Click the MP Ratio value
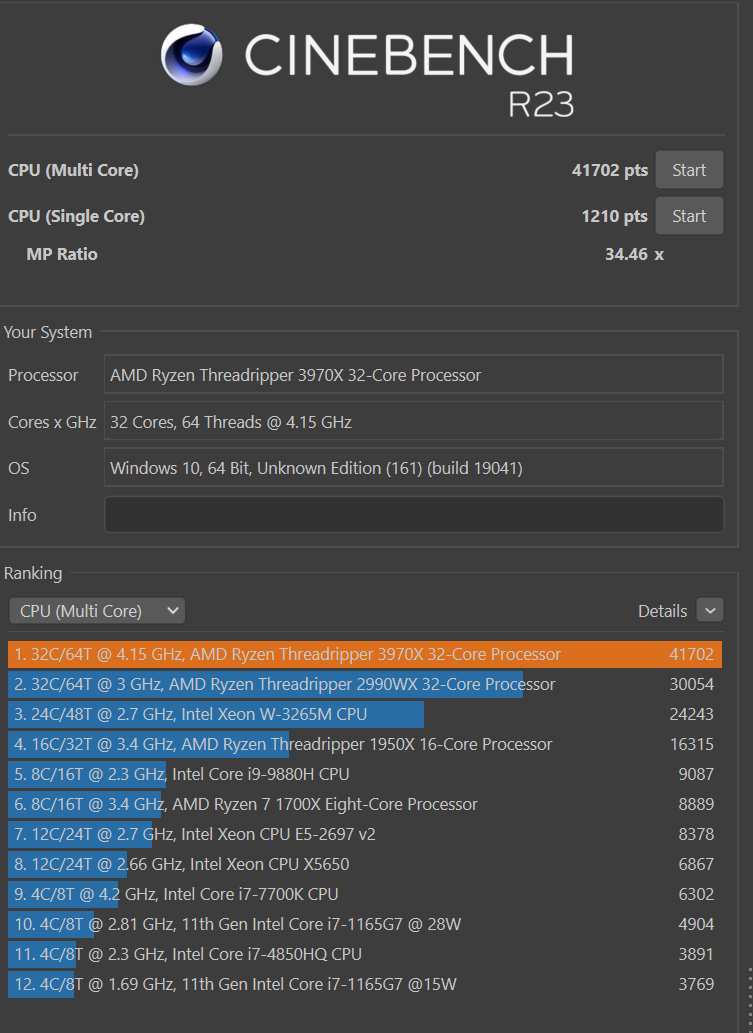The height and width of the screenshot is (1033, 753). pos(637,254)
